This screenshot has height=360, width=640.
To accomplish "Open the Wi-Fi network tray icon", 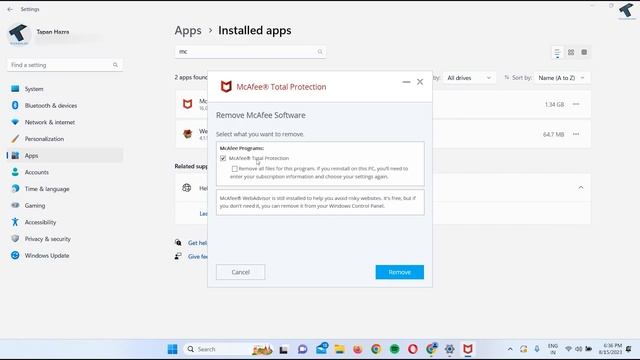I will point(568,349).
